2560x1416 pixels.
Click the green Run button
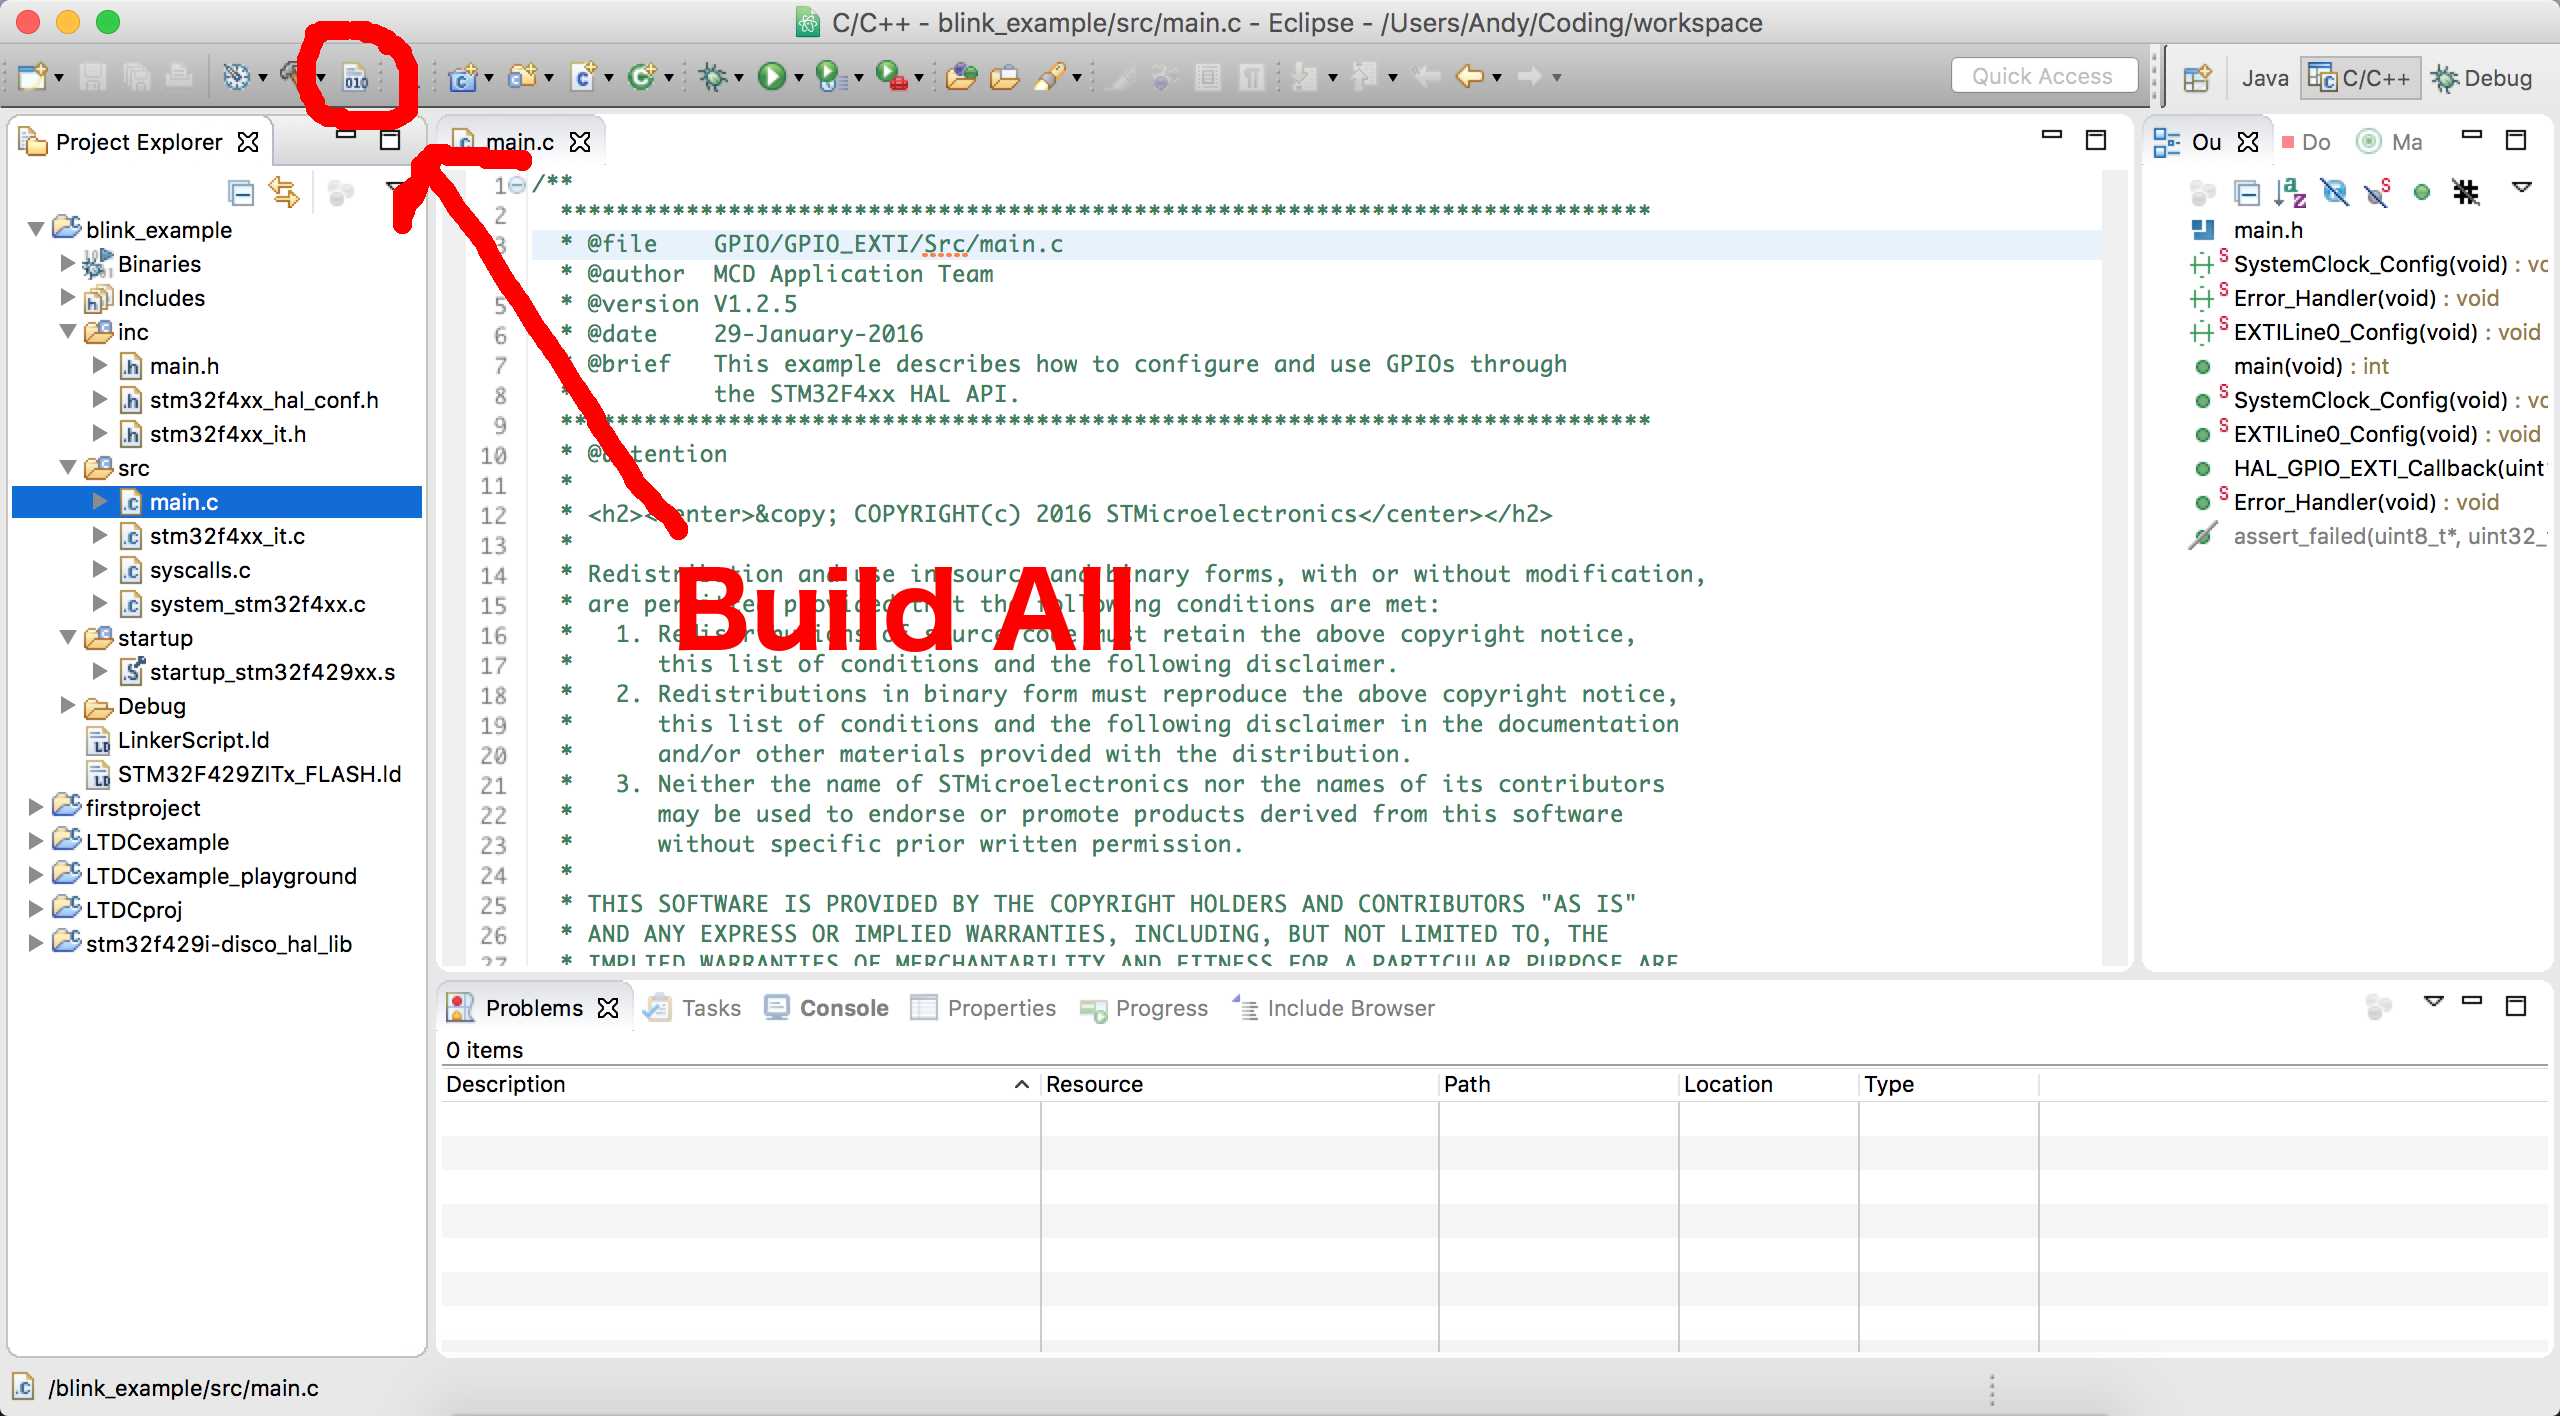(772, 77)
